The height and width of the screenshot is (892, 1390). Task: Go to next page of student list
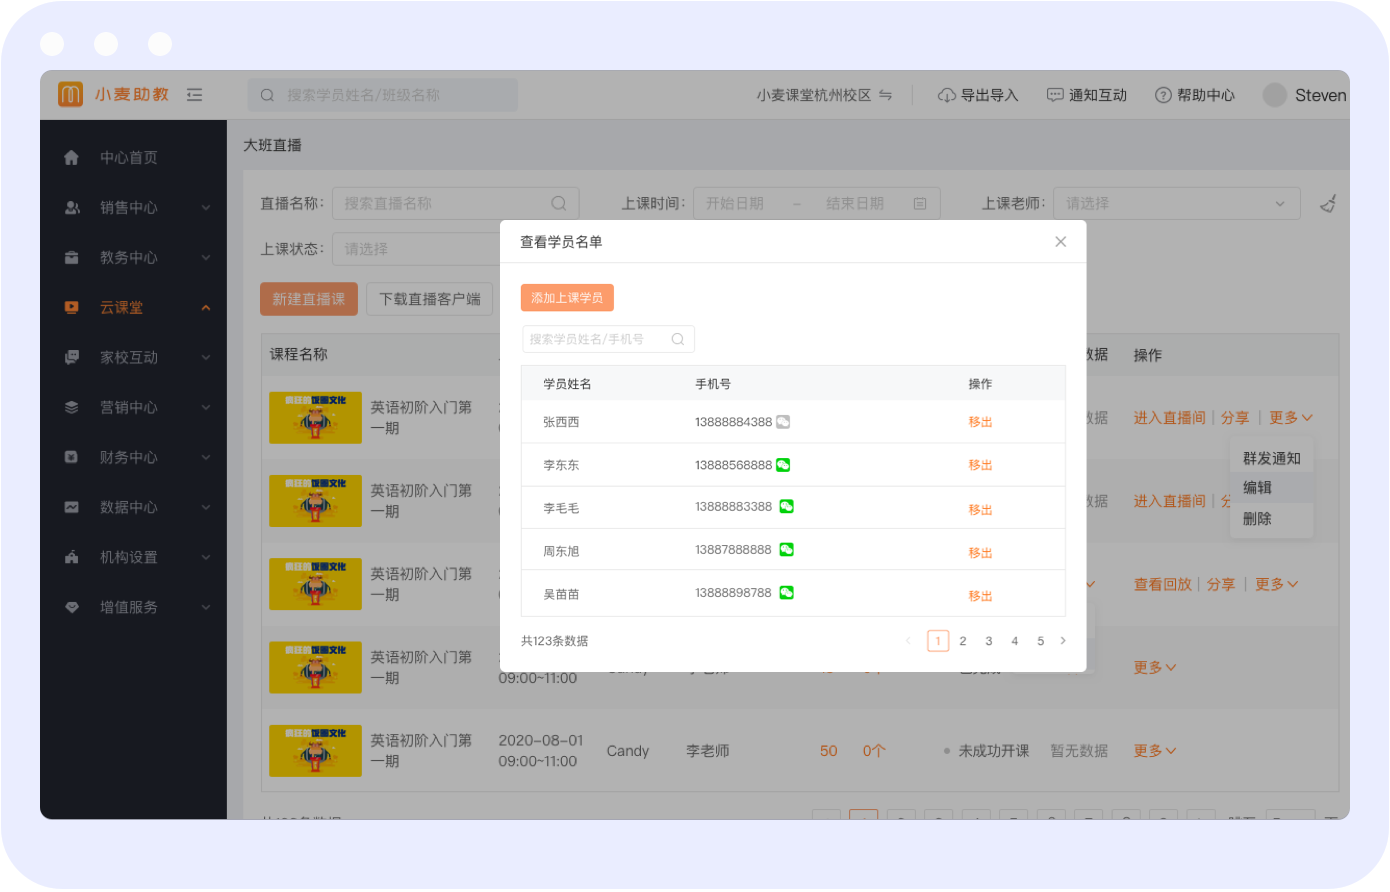coord(1063,641)
